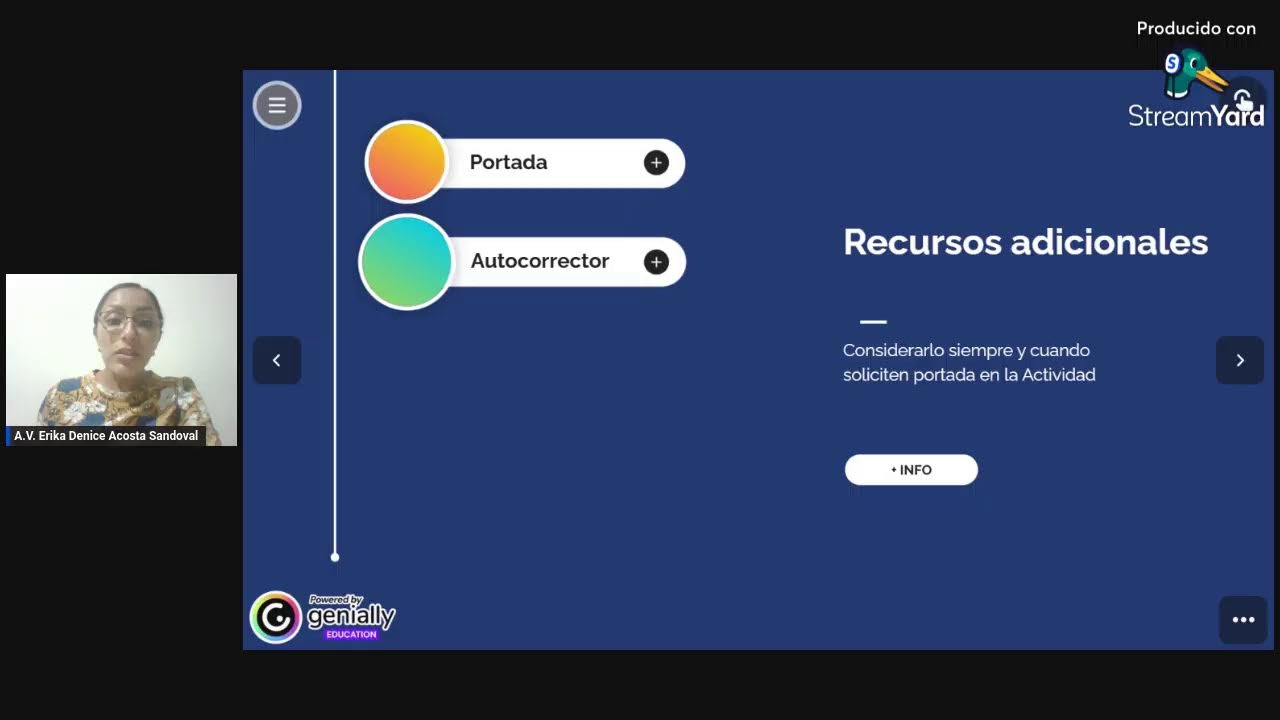
Task: Click the + INFO button
Action: click(x=911, y=470)
